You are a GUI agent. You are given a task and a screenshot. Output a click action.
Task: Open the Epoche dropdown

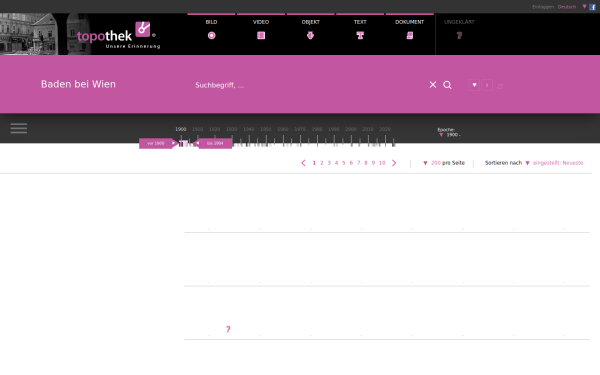tap(449, 135)
